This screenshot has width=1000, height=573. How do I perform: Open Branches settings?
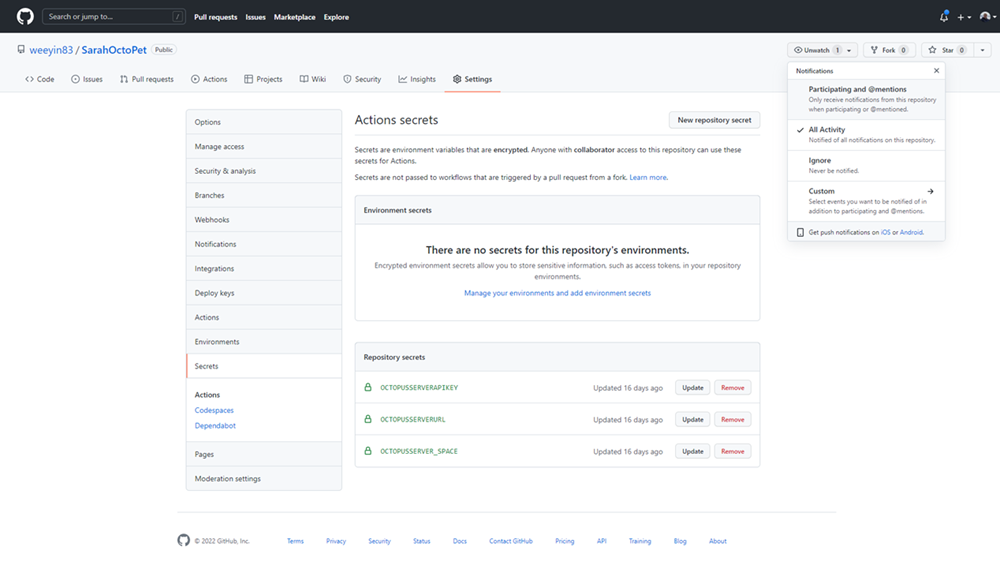pos(264,195)
